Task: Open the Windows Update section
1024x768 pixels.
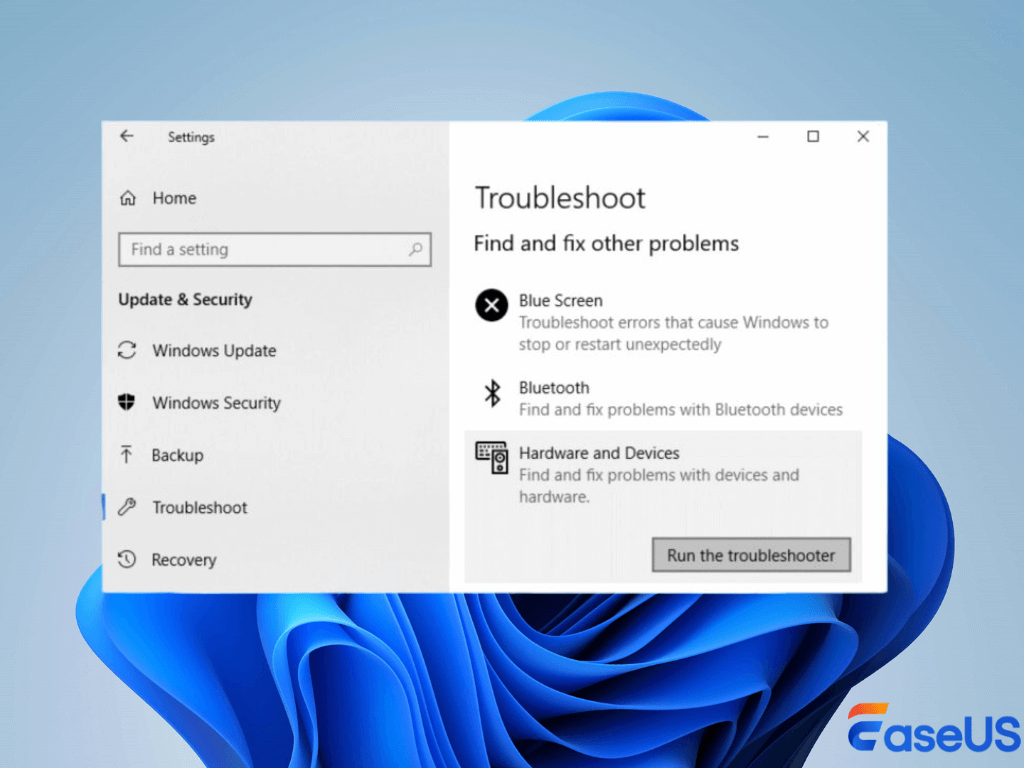Action: coord(214,351)
